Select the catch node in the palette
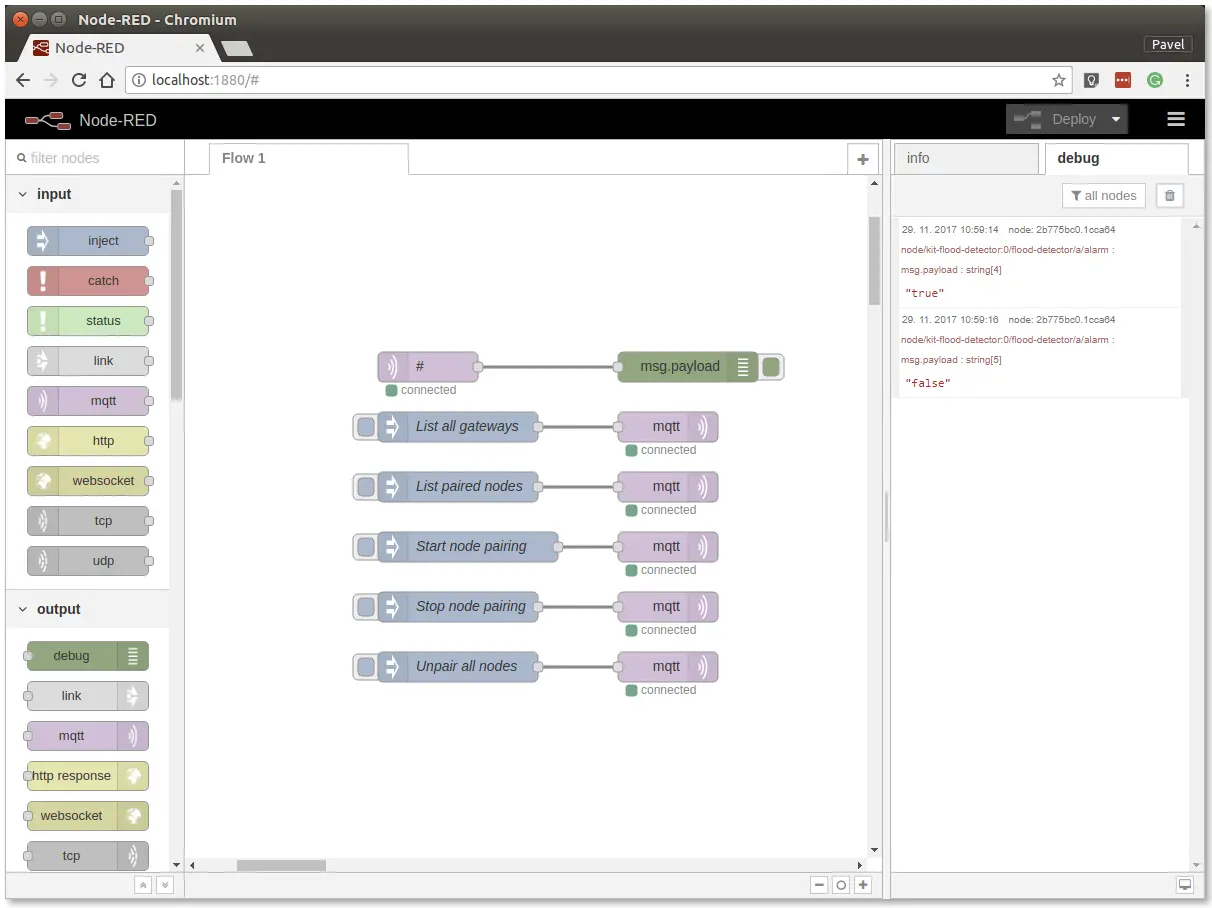This screenshot has height=908, width=1212. coord(88,281)
